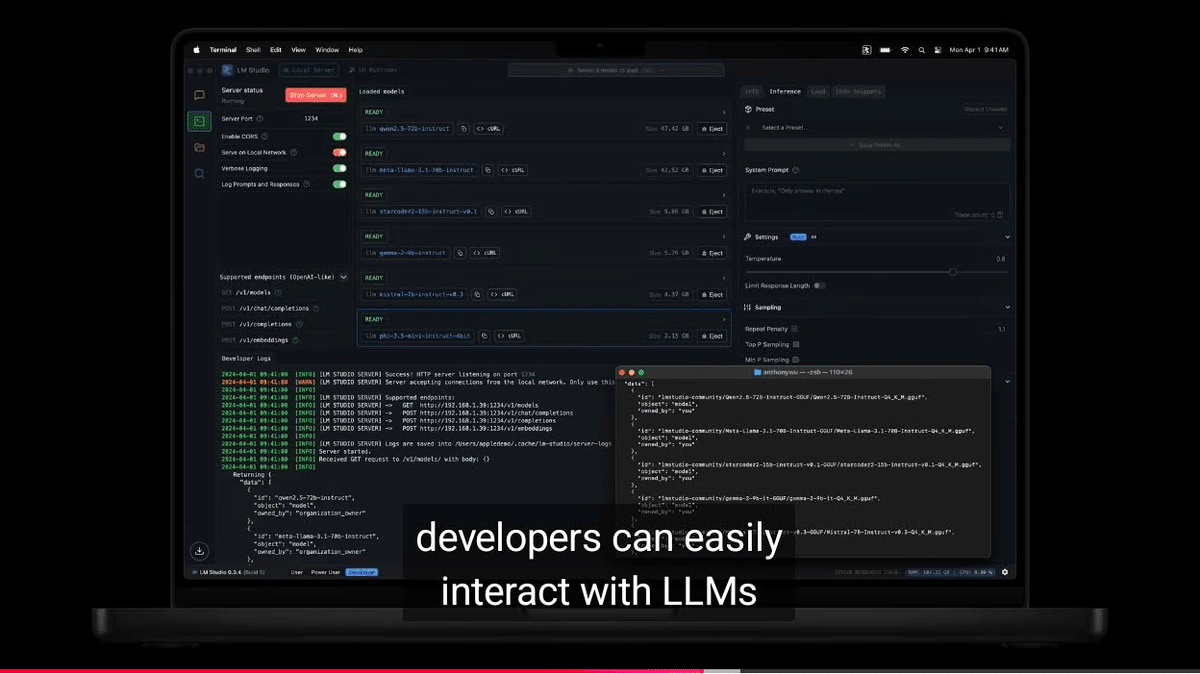Copy identifier for meta-llama-3.1-70b-instruct model
Image resolution: width=1200 pixels, height=674 pixels.
pyautogui.click(x=488, y=170)
